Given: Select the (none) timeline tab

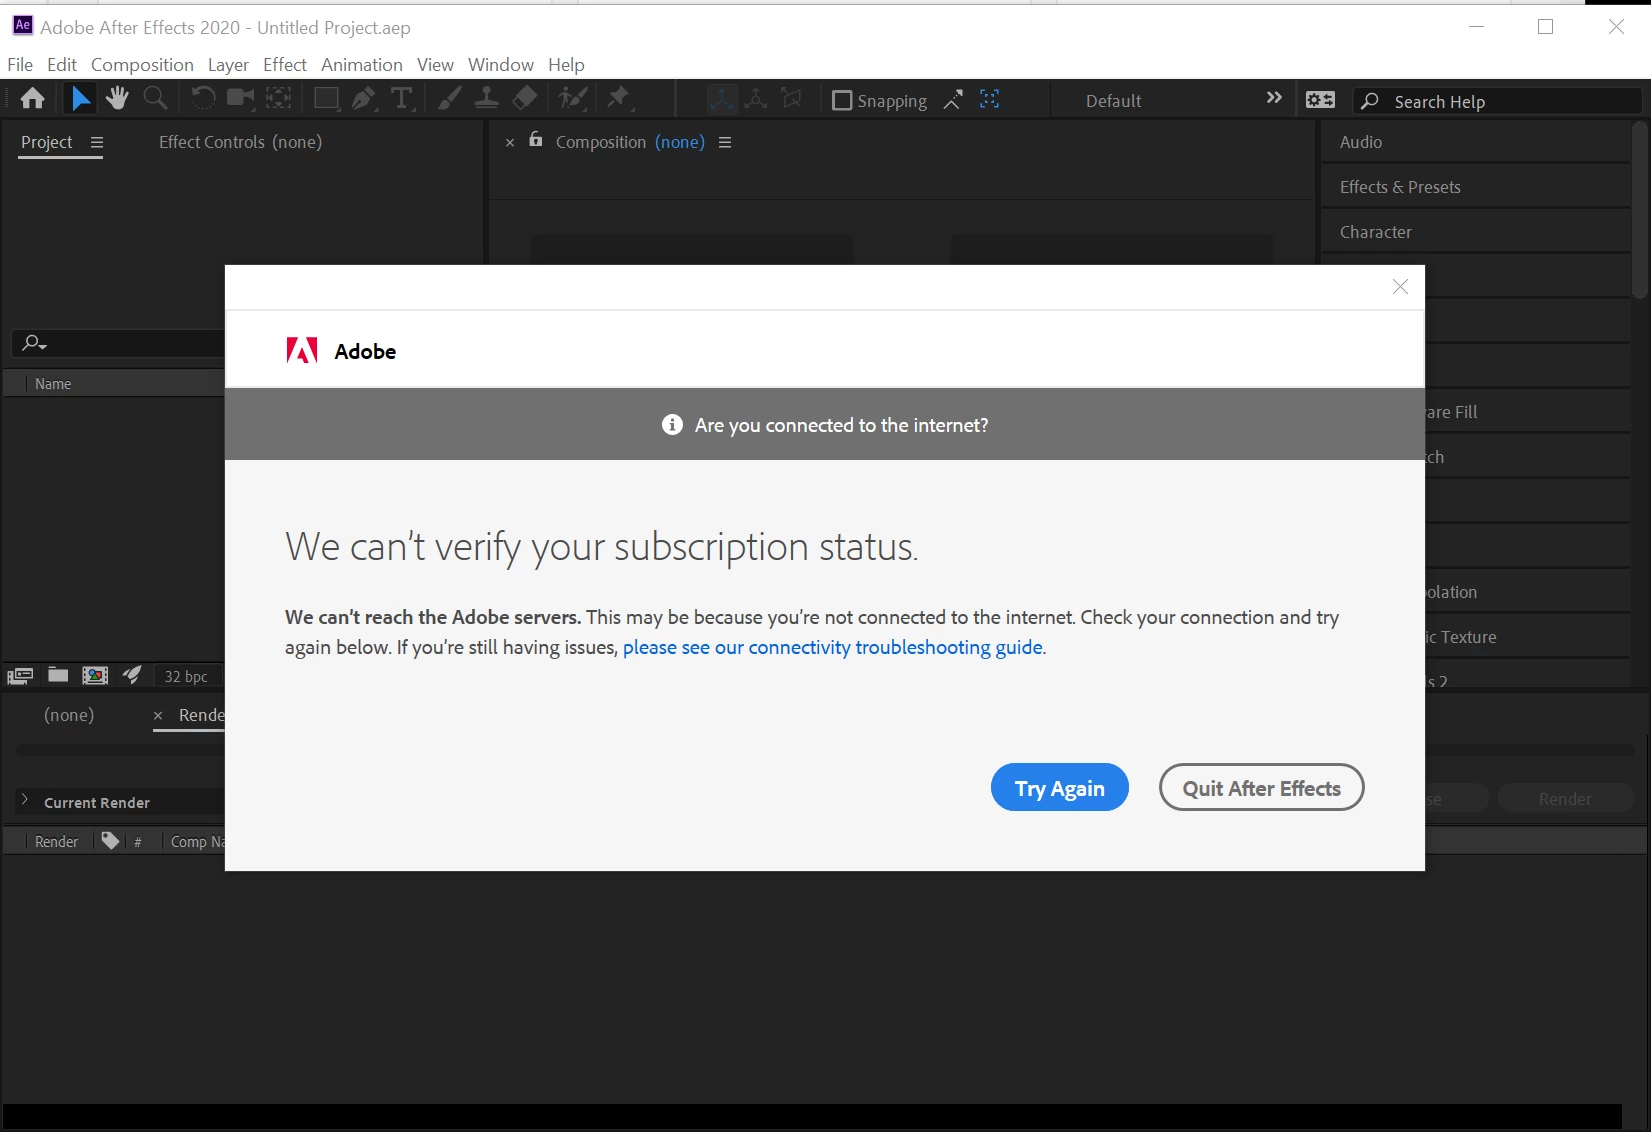Looking at the screenshot, I should pos(69,715).
